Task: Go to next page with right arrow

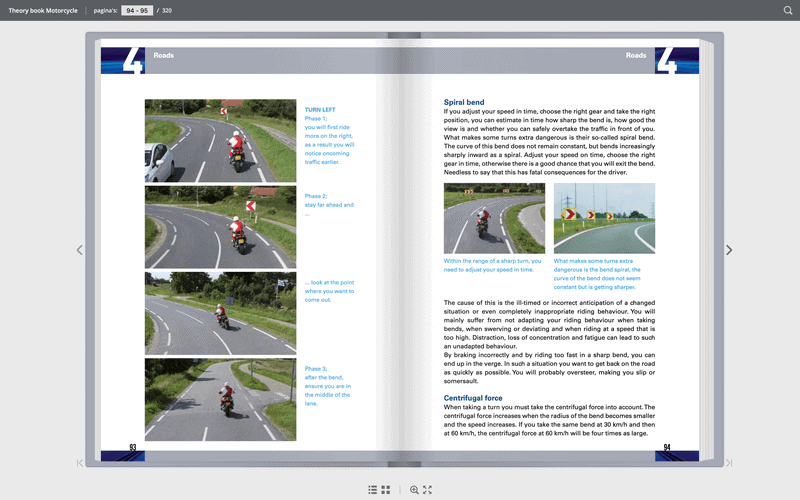Action: coord(729,250)
